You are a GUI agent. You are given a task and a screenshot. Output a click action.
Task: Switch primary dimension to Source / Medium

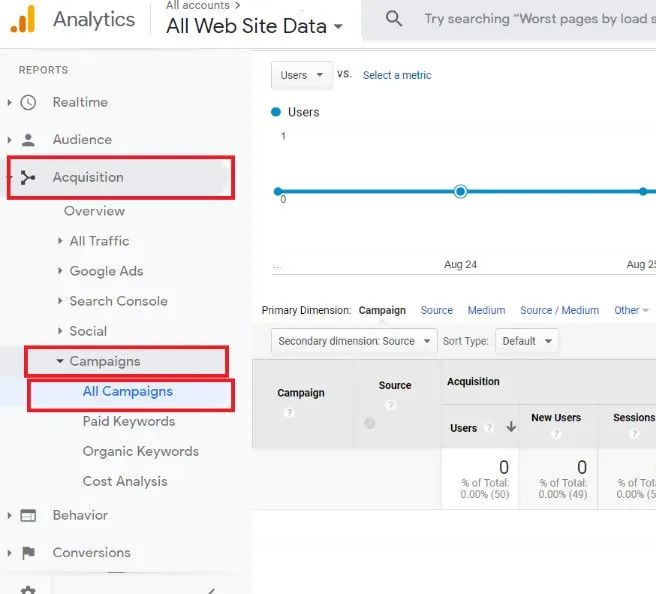pyautogui.click(x=559, y=310)
